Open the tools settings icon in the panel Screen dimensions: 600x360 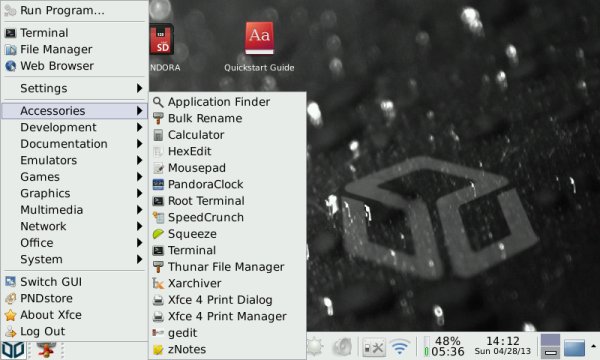coord(373,347)
